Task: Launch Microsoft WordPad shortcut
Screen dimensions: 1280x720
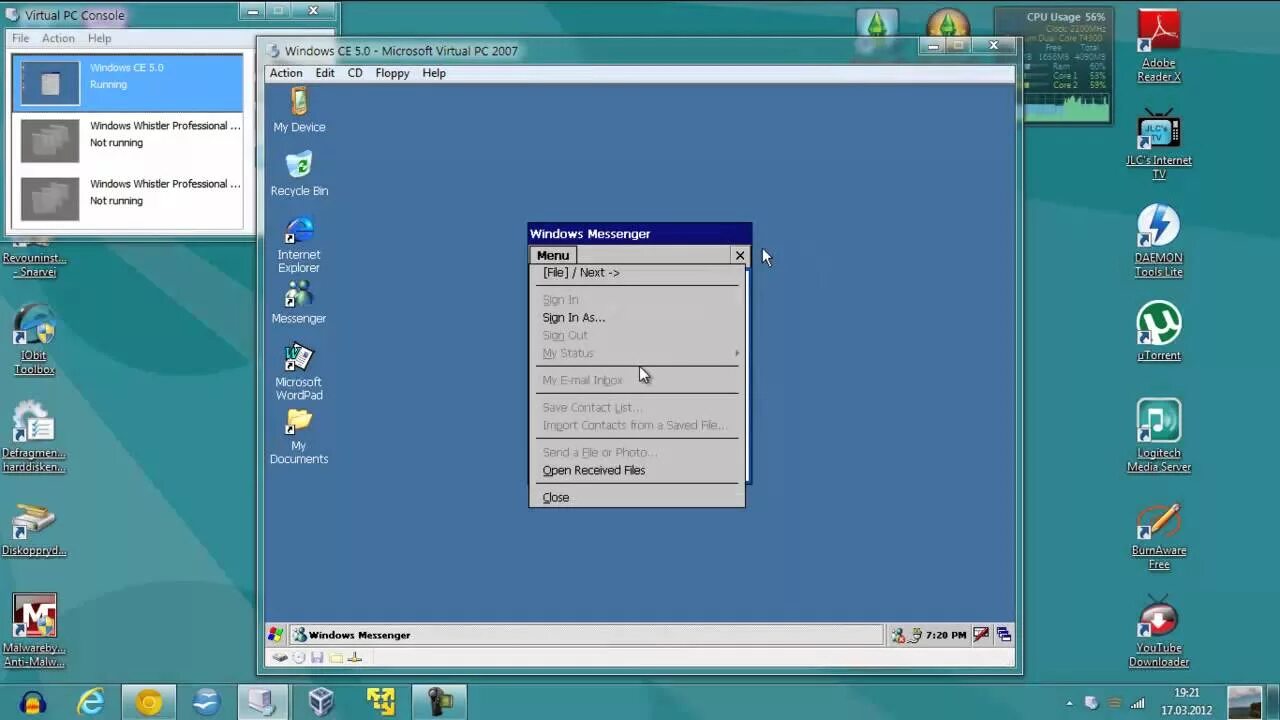Action: tap(299, 372)
